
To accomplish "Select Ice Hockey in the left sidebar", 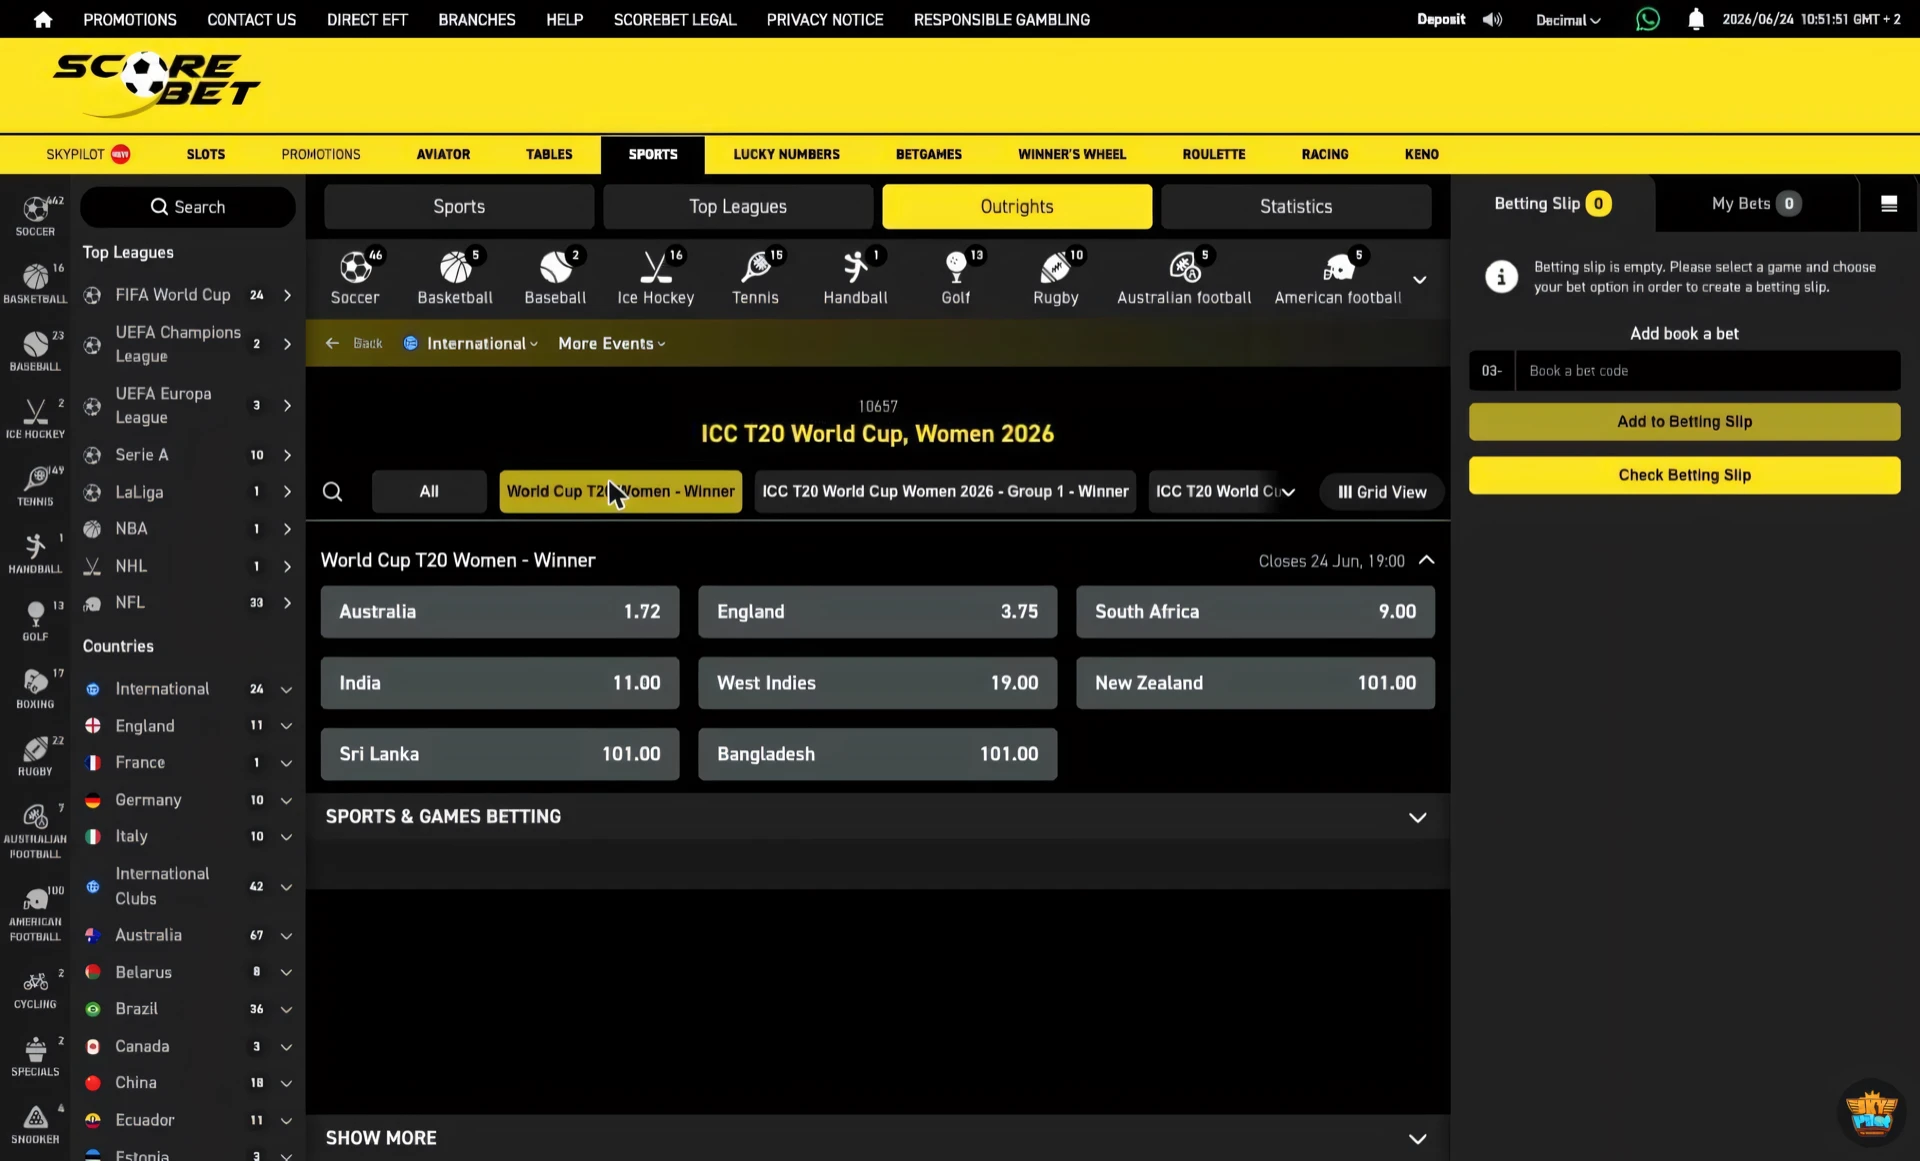I will click(35, 418).
